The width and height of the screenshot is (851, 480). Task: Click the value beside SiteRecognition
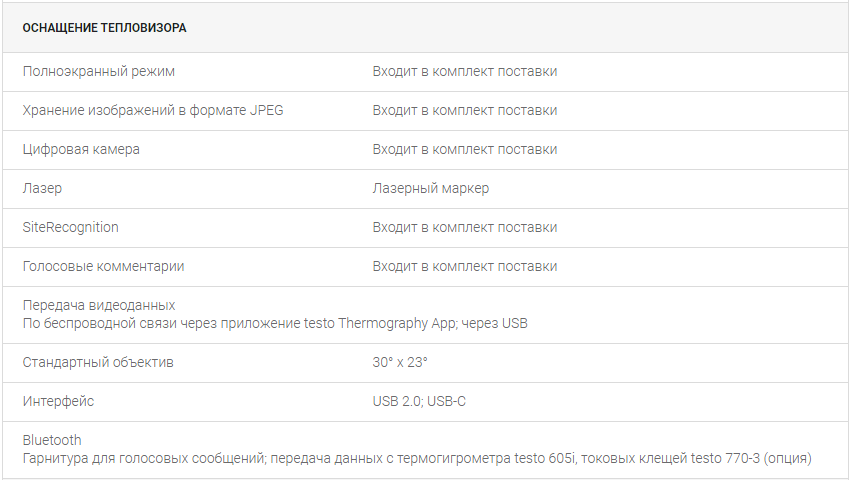(465, 228)
